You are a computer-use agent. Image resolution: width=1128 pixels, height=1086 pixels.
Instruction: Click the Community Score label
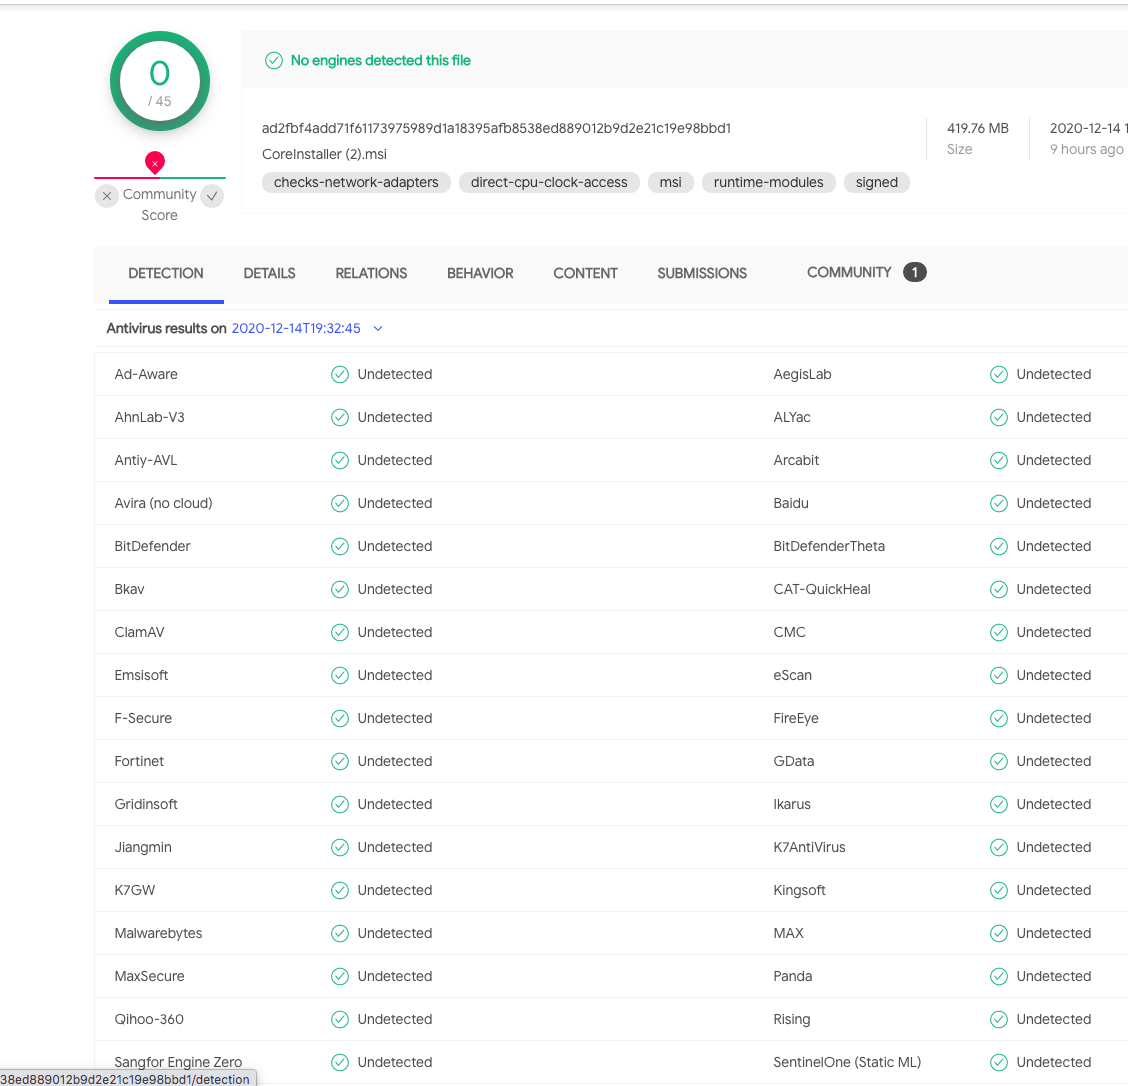point(160,205)
